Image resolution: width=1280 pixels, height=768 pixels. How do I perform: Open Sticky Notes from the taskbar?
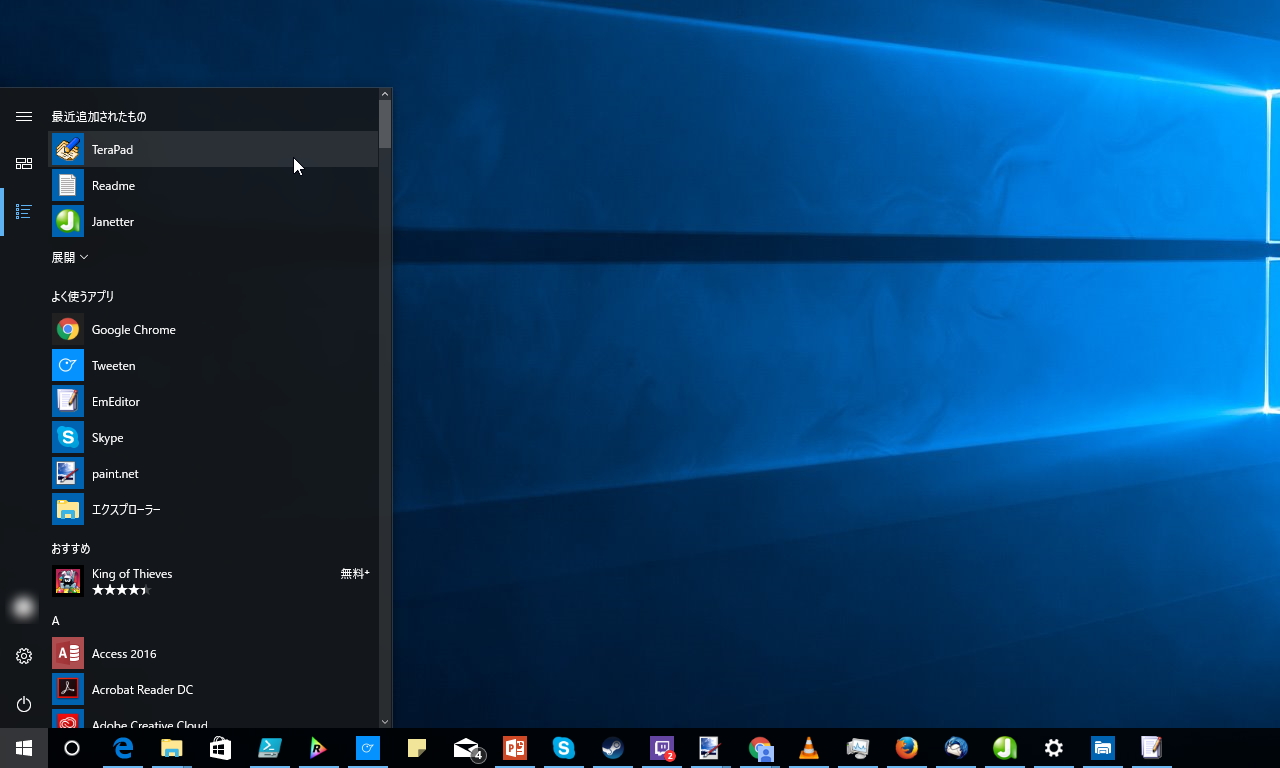(x=417, y=748)
